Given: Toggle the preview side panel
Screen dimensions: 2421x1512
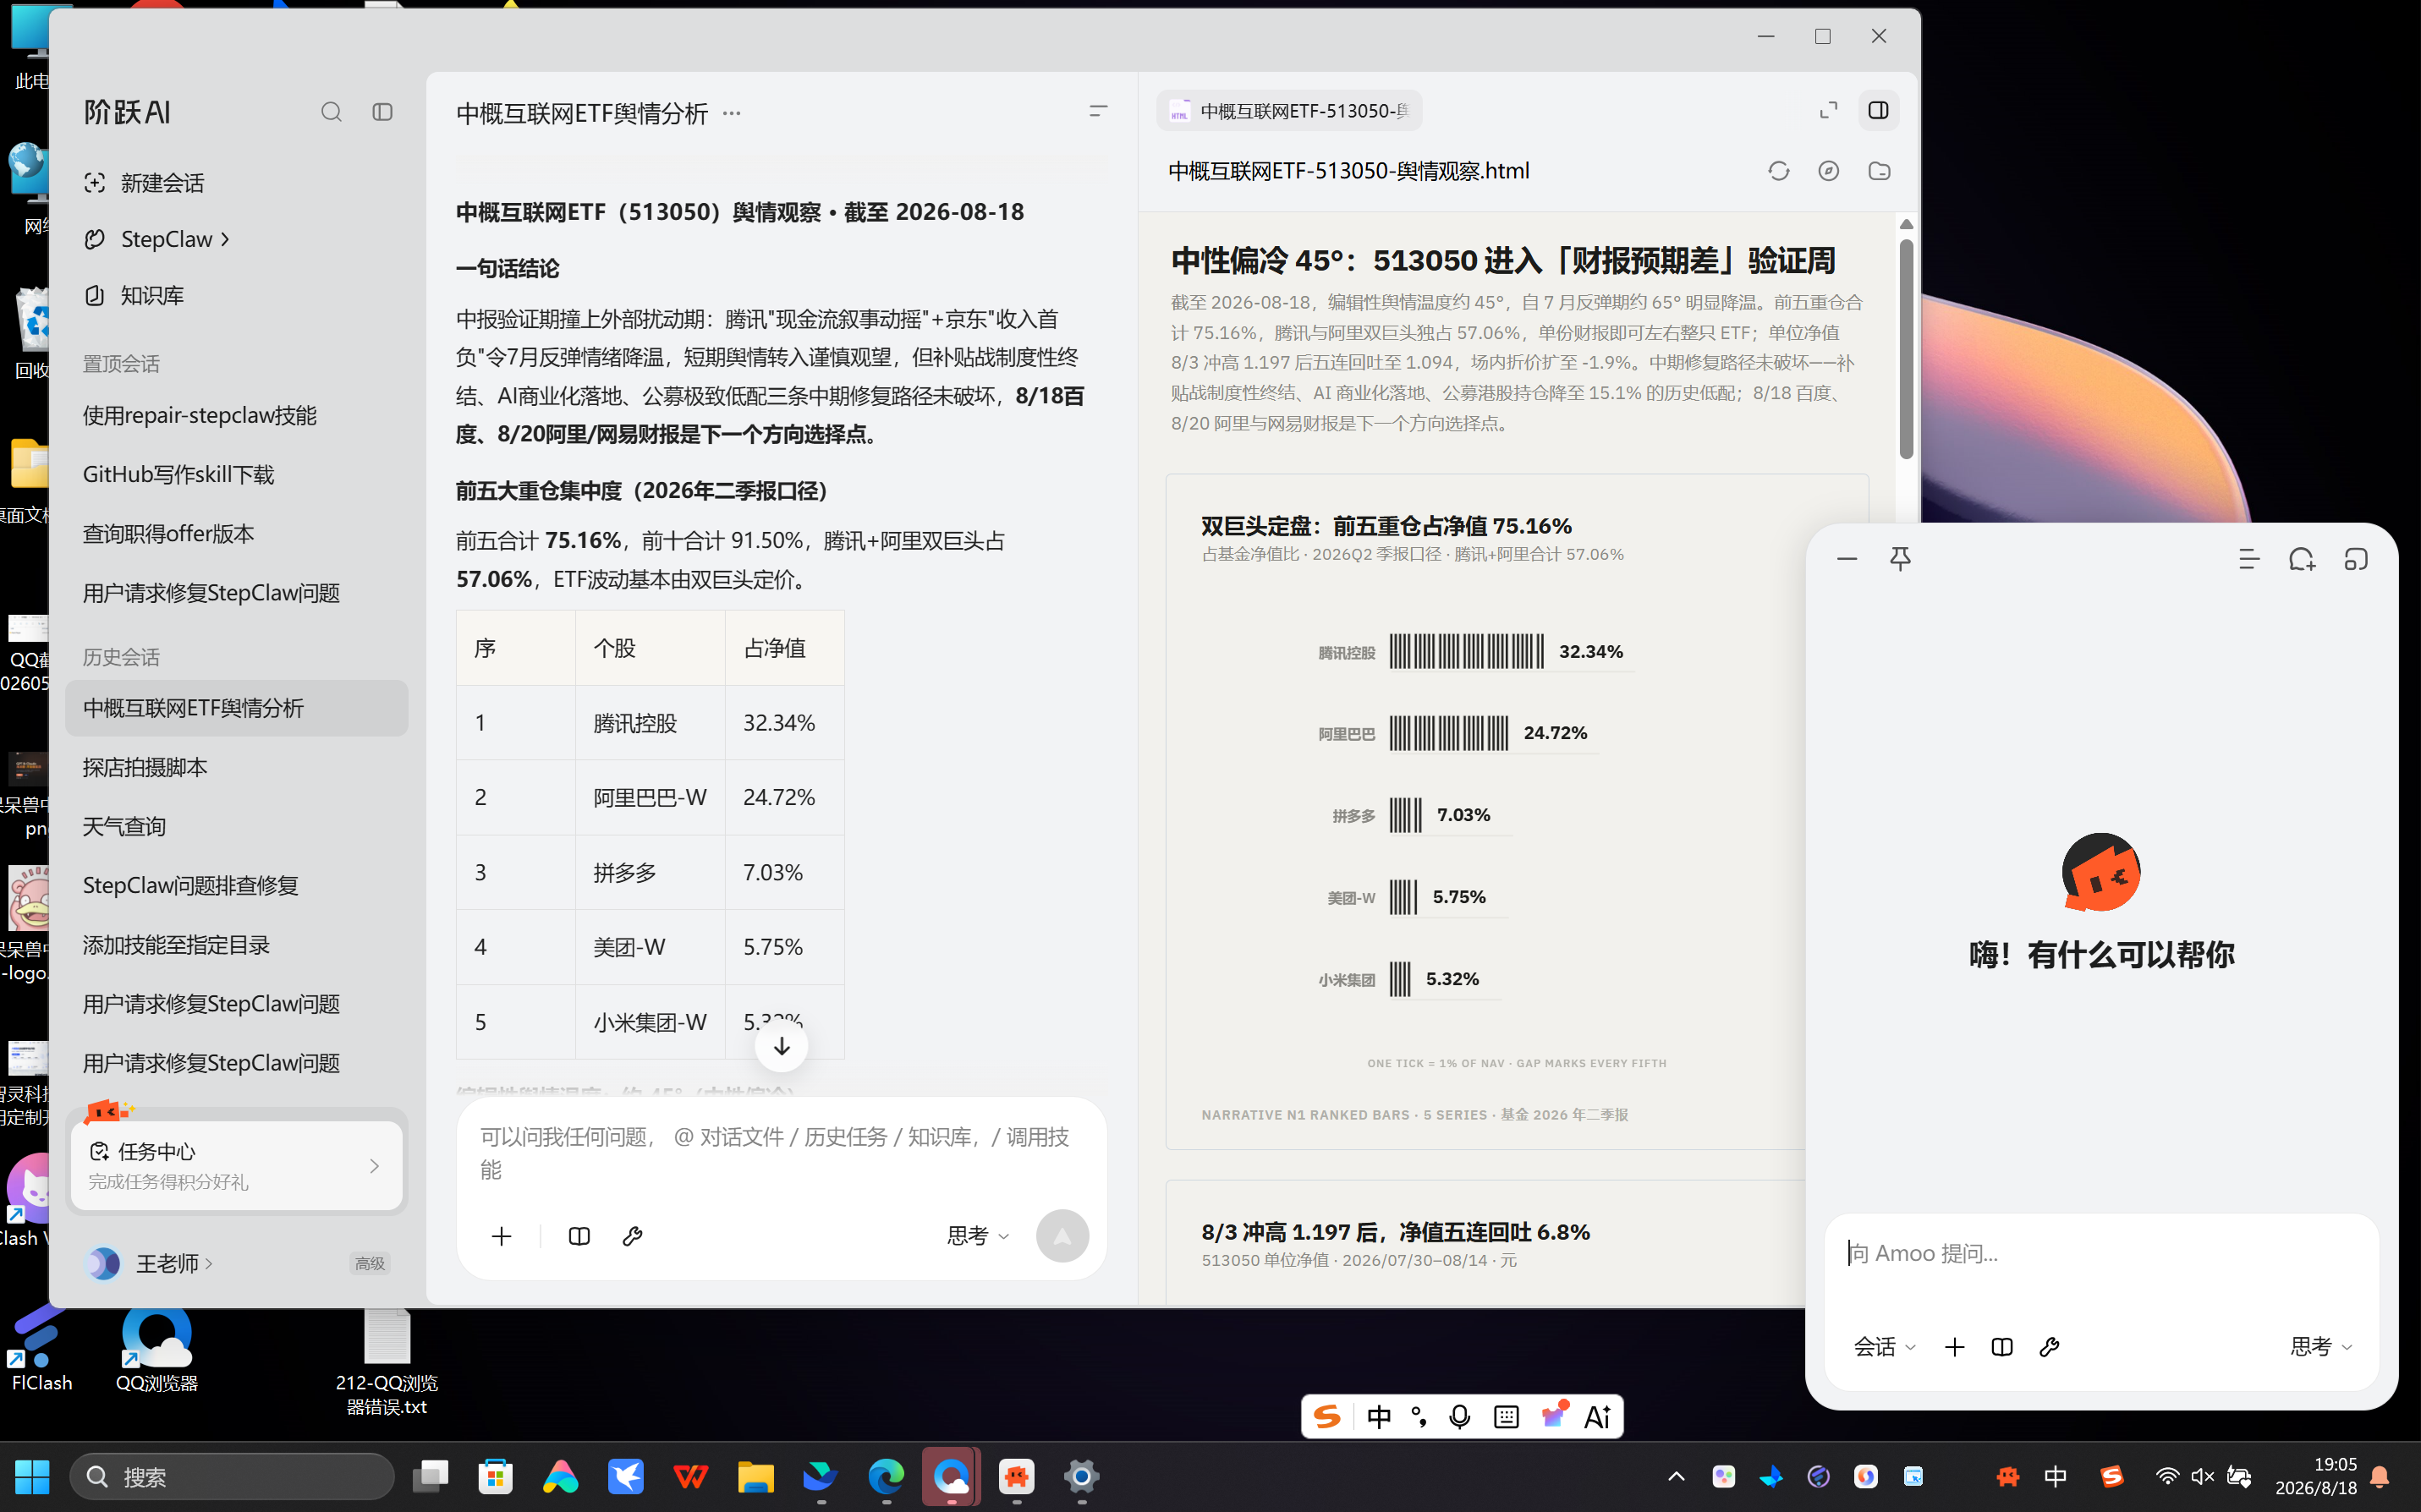Looking at the screenshot, I should 1878,110.
